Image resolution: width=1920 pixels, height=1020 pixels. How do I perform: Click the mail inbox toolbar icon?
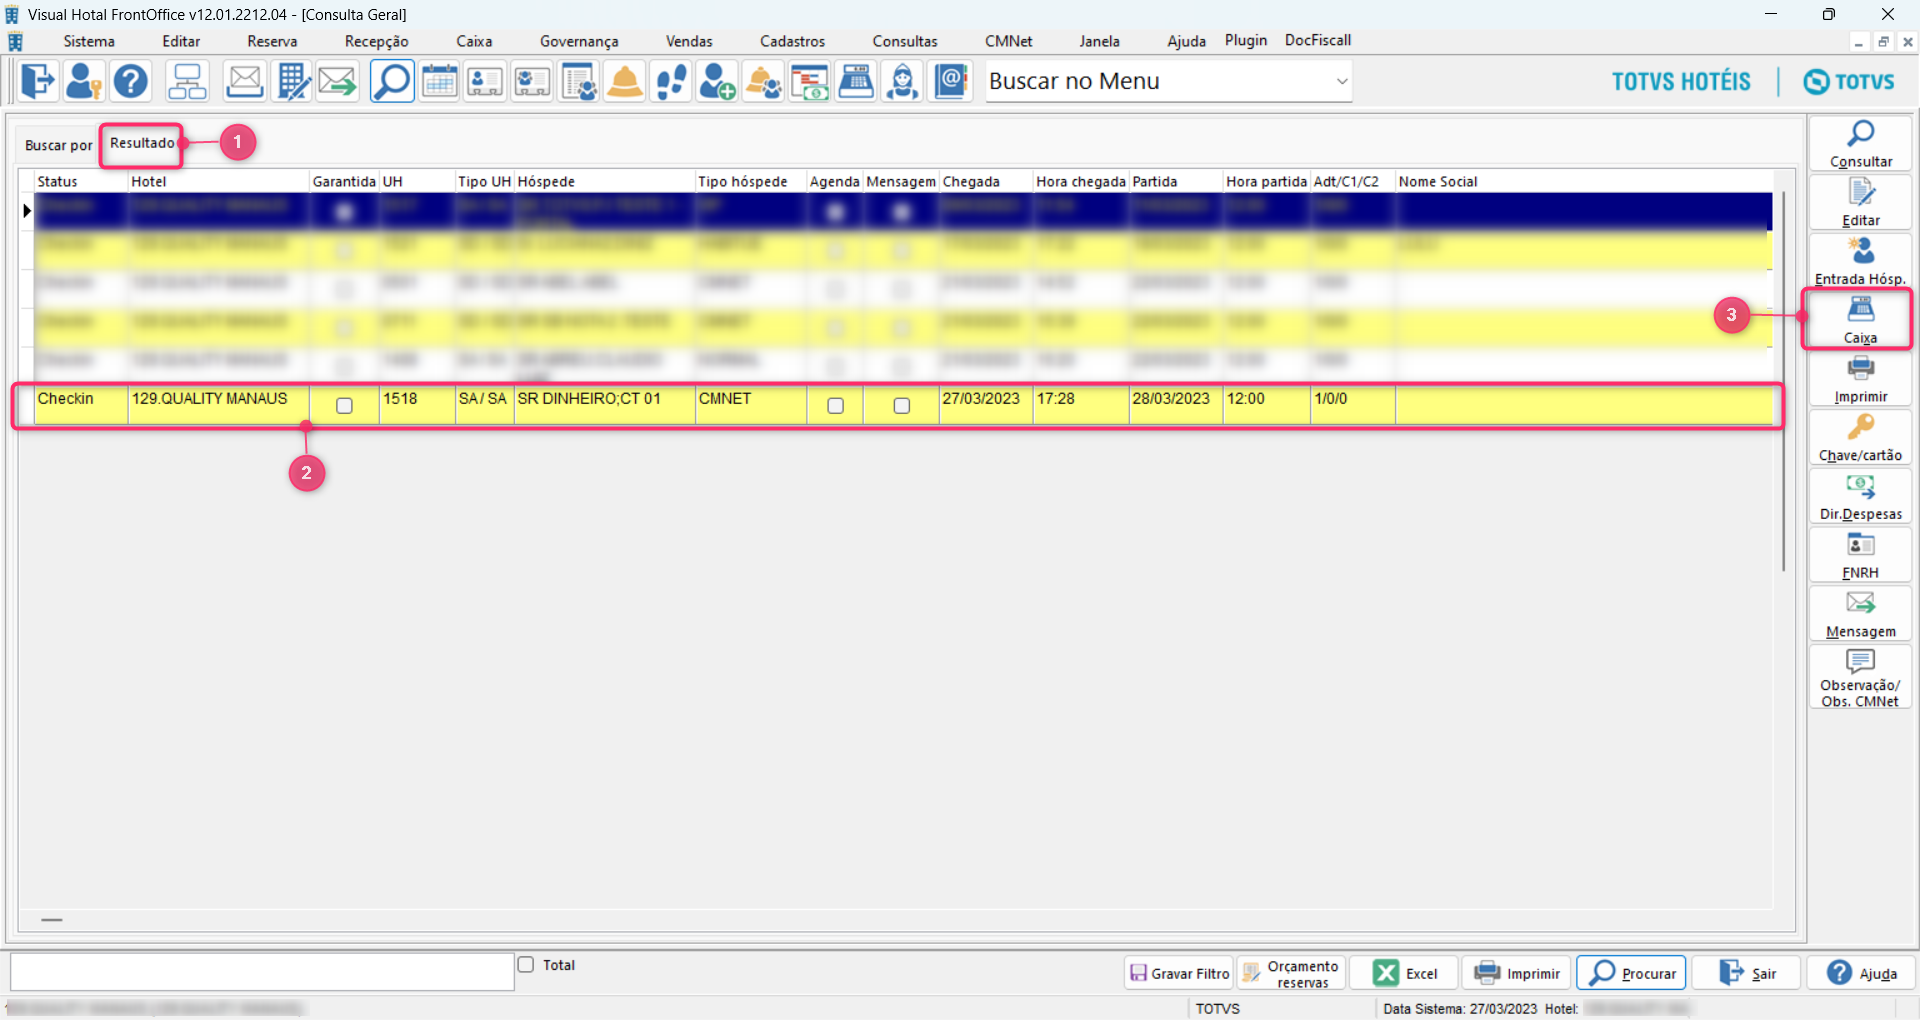[x=244, y=81]
